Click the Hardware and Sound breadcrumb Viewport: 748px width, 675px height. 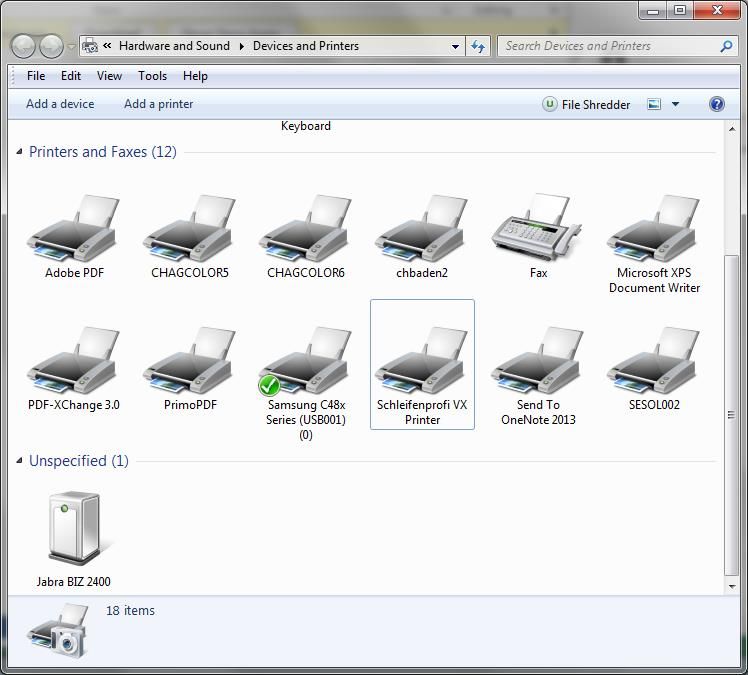(174, 46)
